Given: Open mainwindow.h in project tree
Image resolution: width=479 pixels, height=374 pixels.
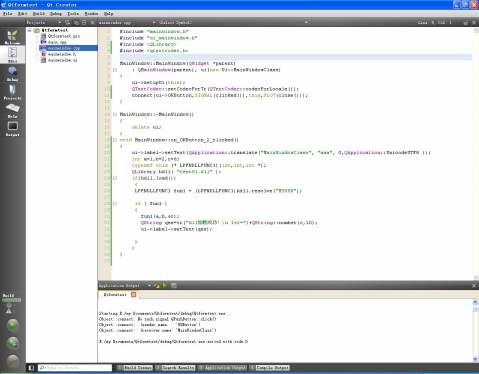Looking at the screenshot, I should pyautogui.click(x=62, y=54).
